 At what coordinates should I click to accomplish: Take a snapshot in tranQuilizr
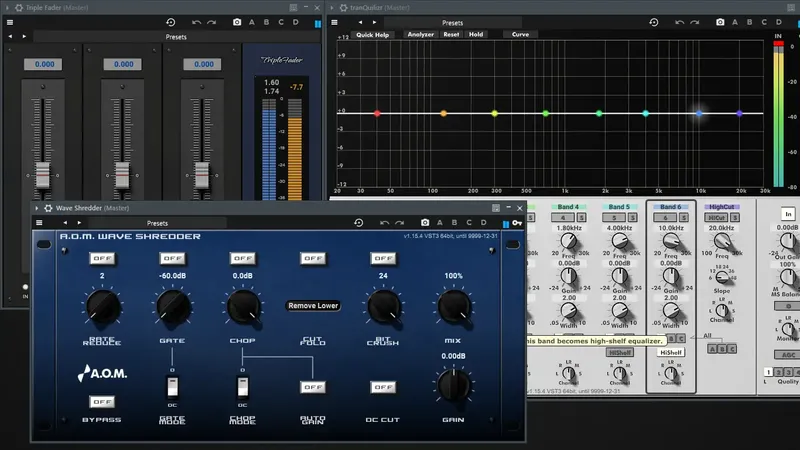(x=720, y=22)
